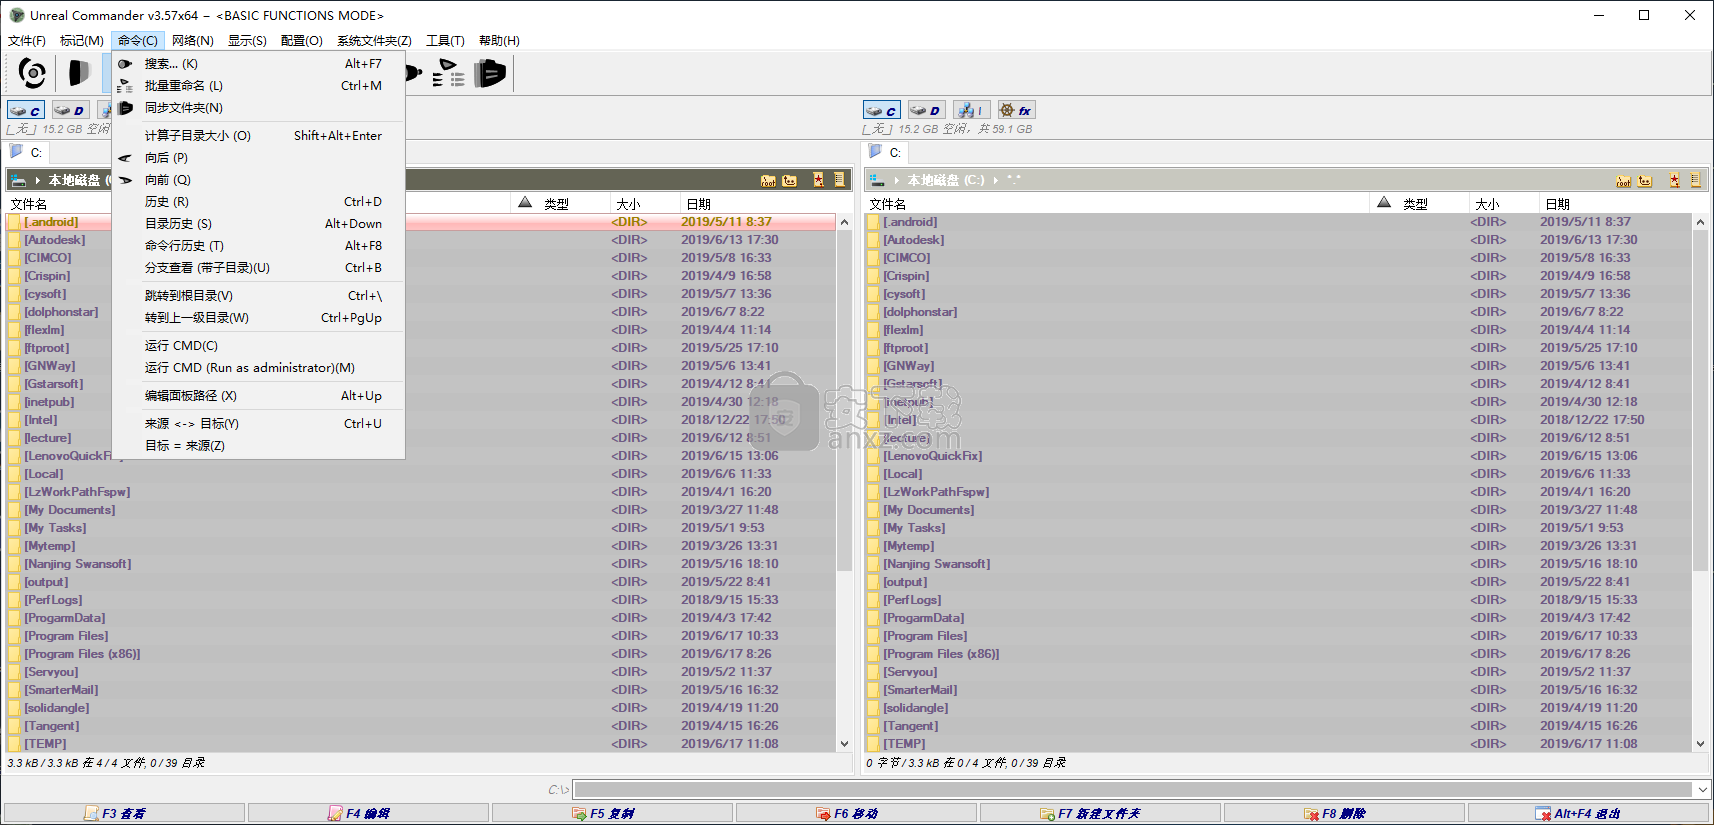Click the sync folders toolbar icon

[x=490, y=73]
